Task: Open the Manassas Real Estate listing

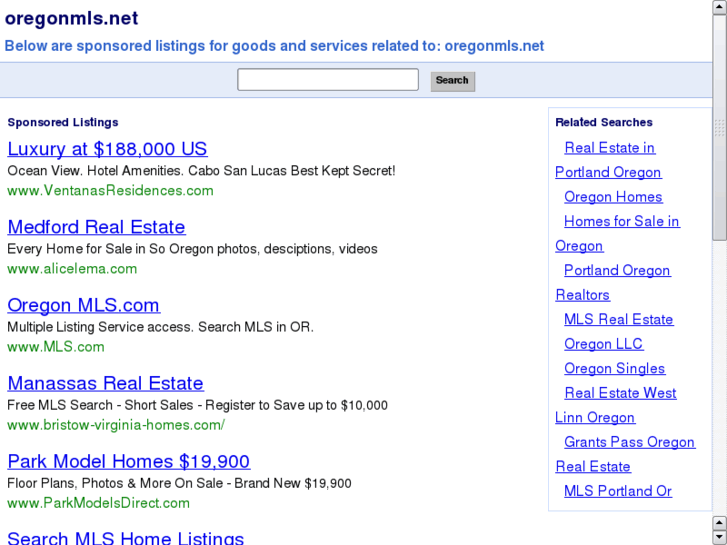Action: point(105,383)
